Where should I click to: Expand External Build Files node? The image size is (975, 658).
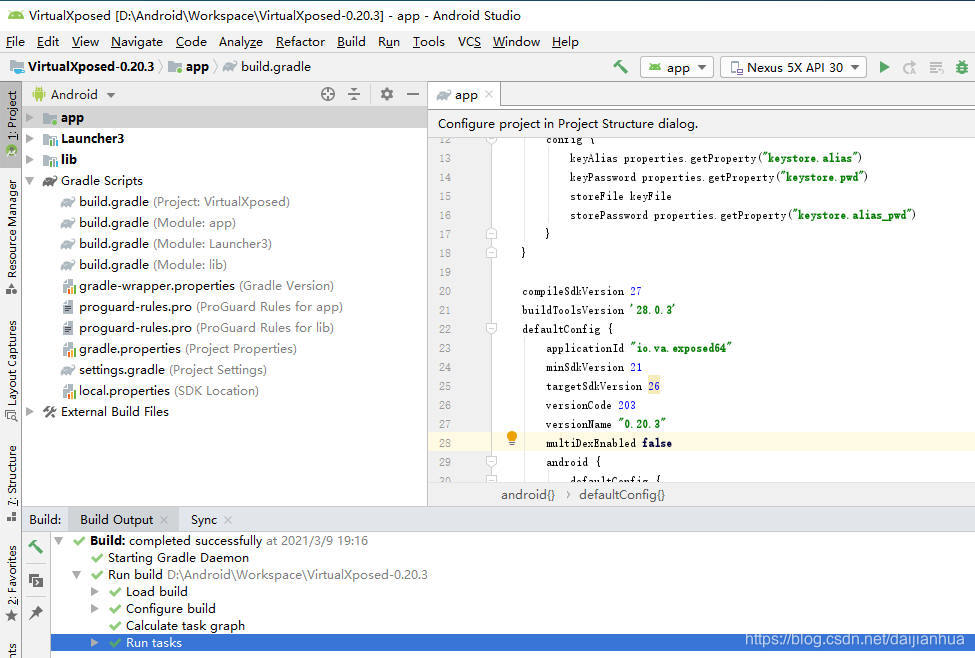click(30, 411)
